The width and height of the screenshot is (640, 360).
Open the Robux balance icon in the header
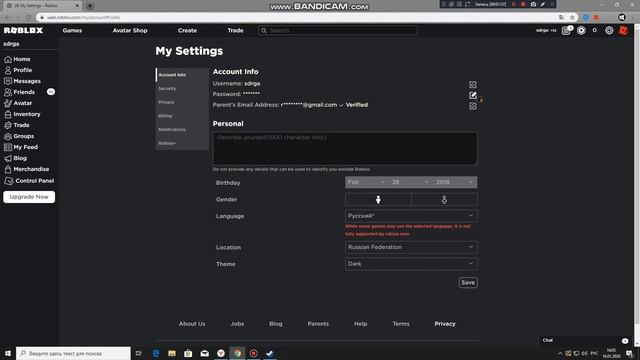(x=581, y=31)
